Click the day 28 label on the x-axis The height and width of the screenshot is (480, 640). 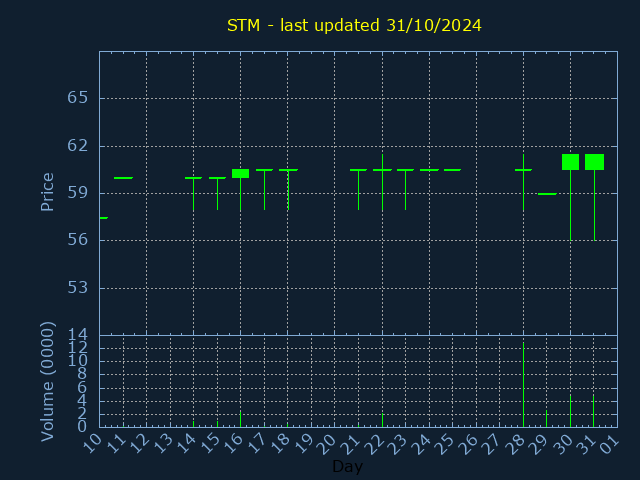tap(518, 443)
